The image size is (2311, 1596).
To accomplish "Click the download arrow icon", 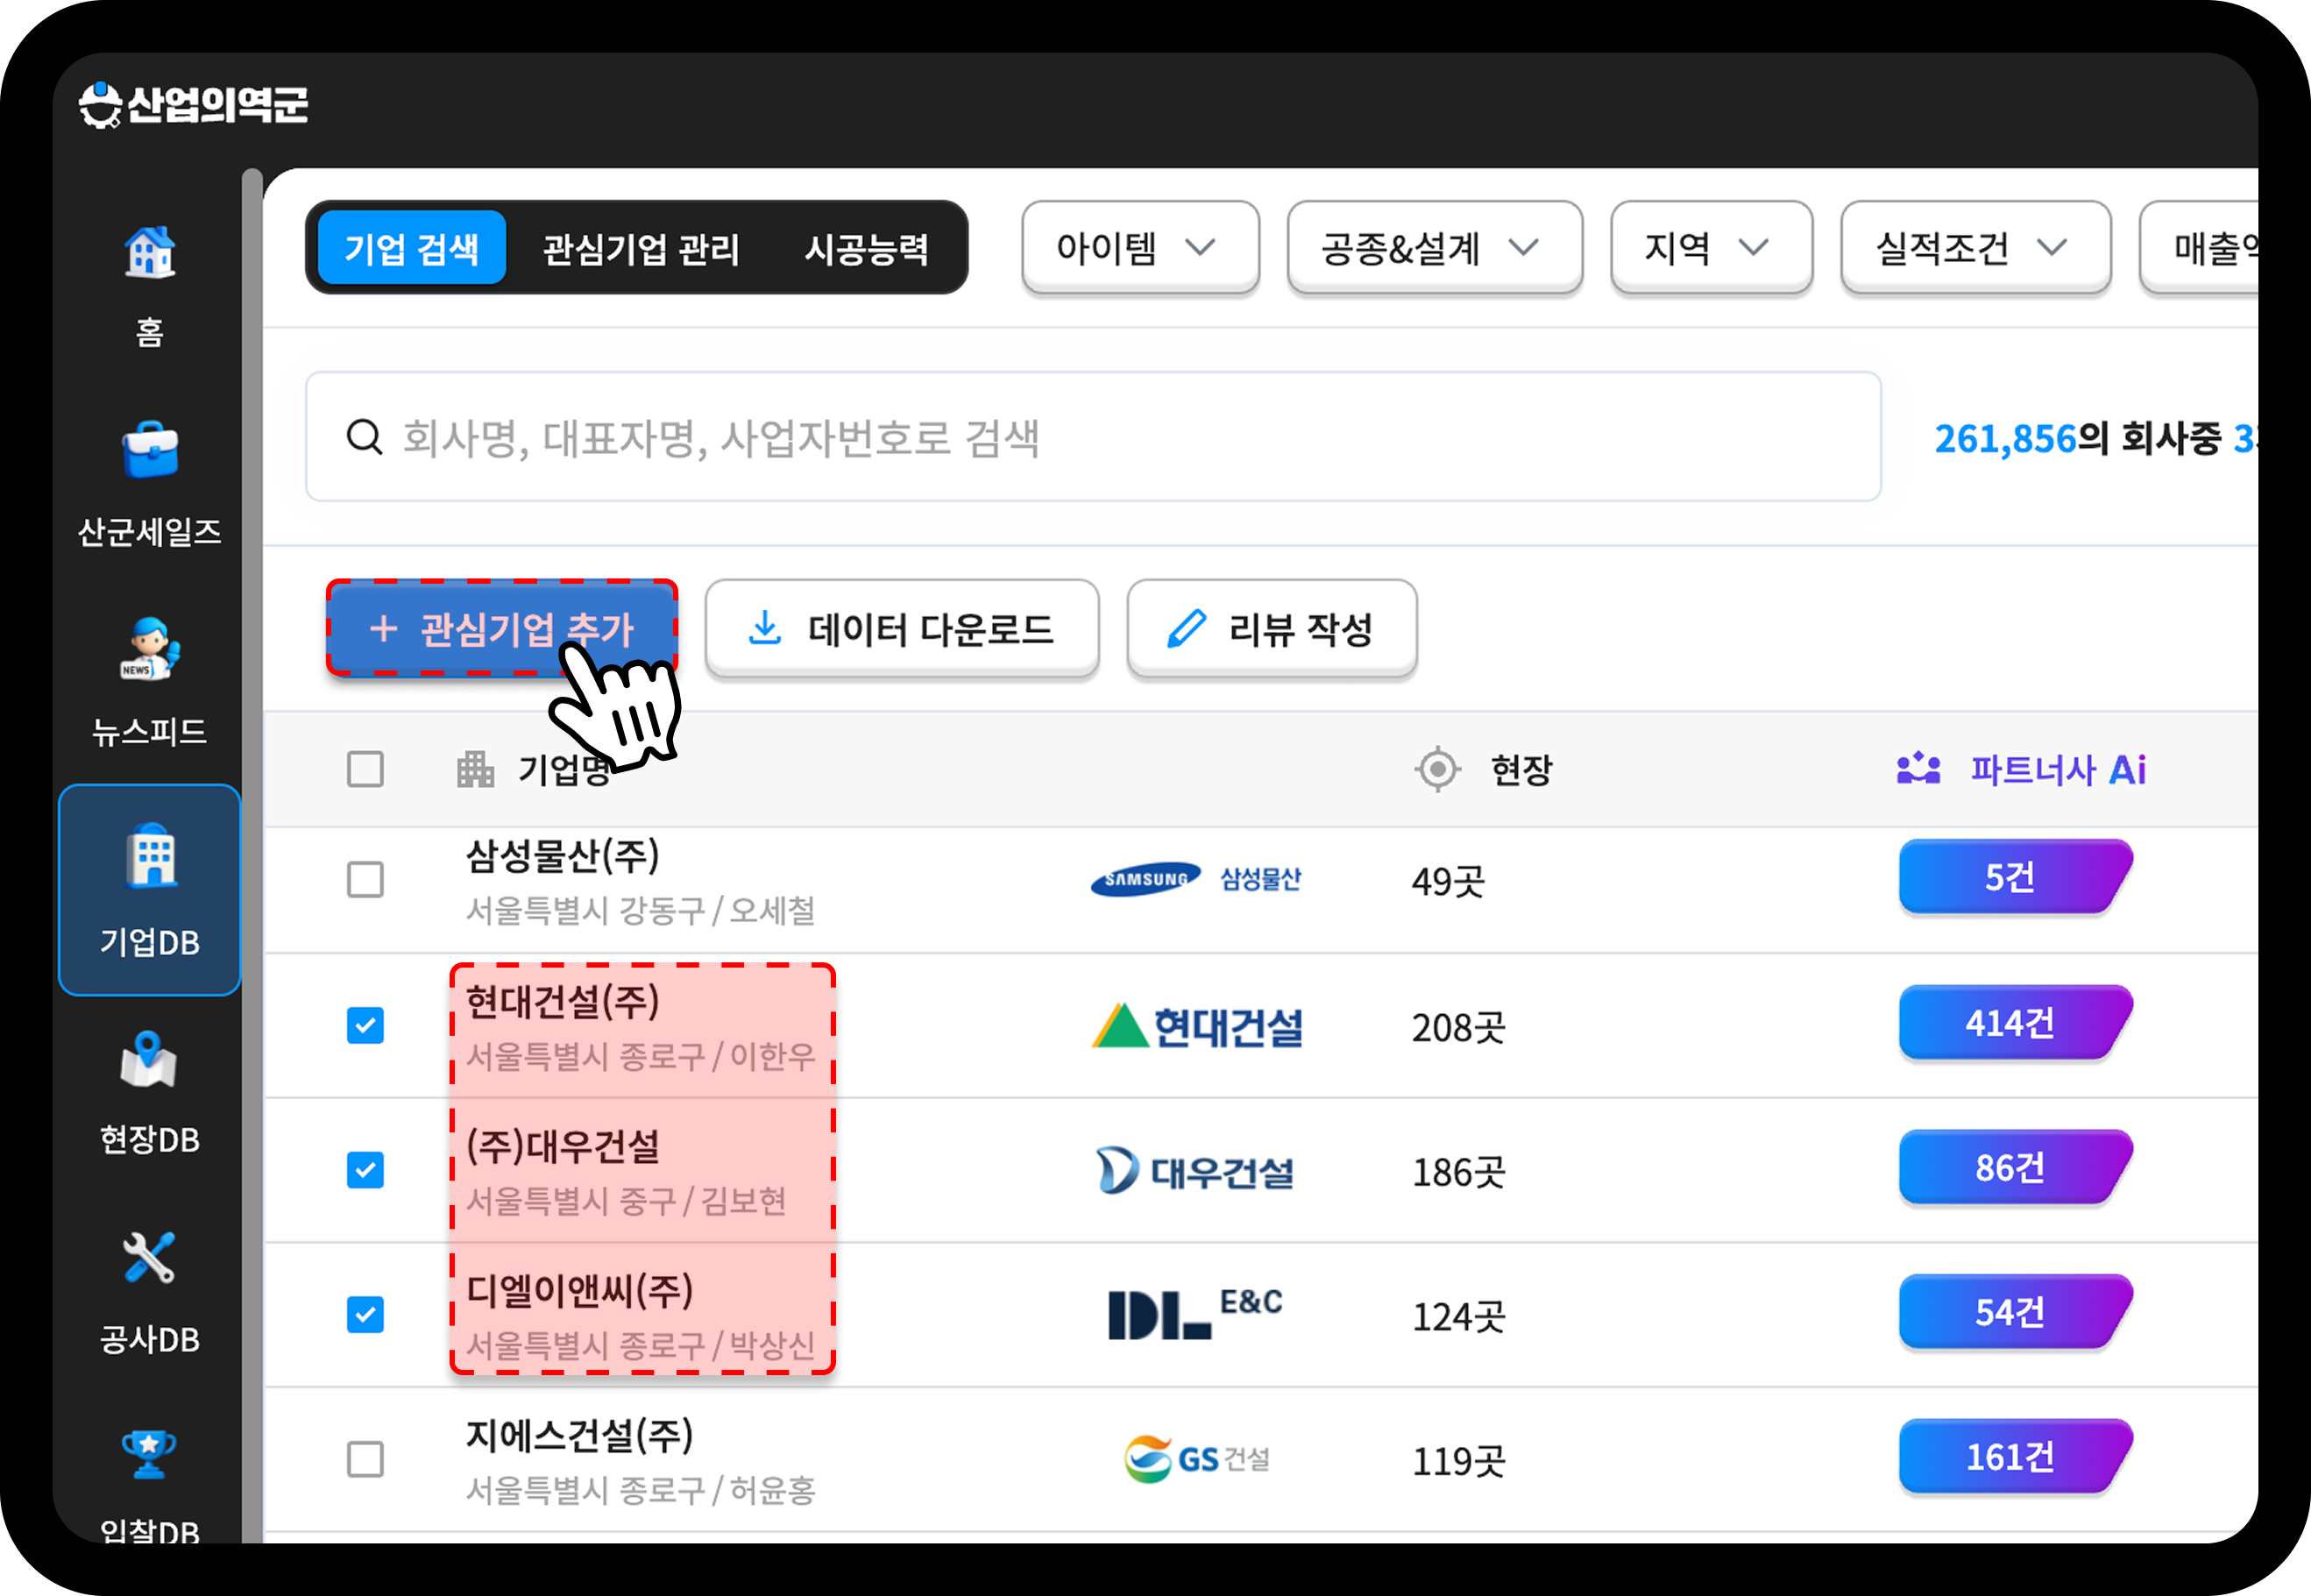I will point(765,628).
